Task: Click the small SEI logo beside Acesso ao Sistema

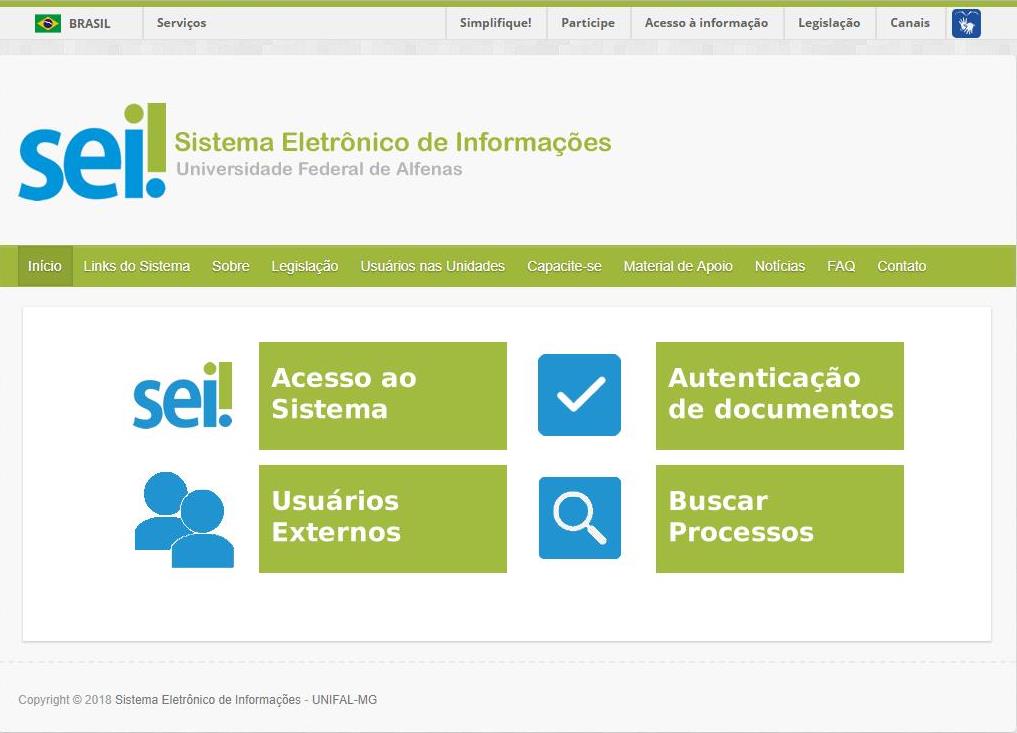Action: pos(183,395)
